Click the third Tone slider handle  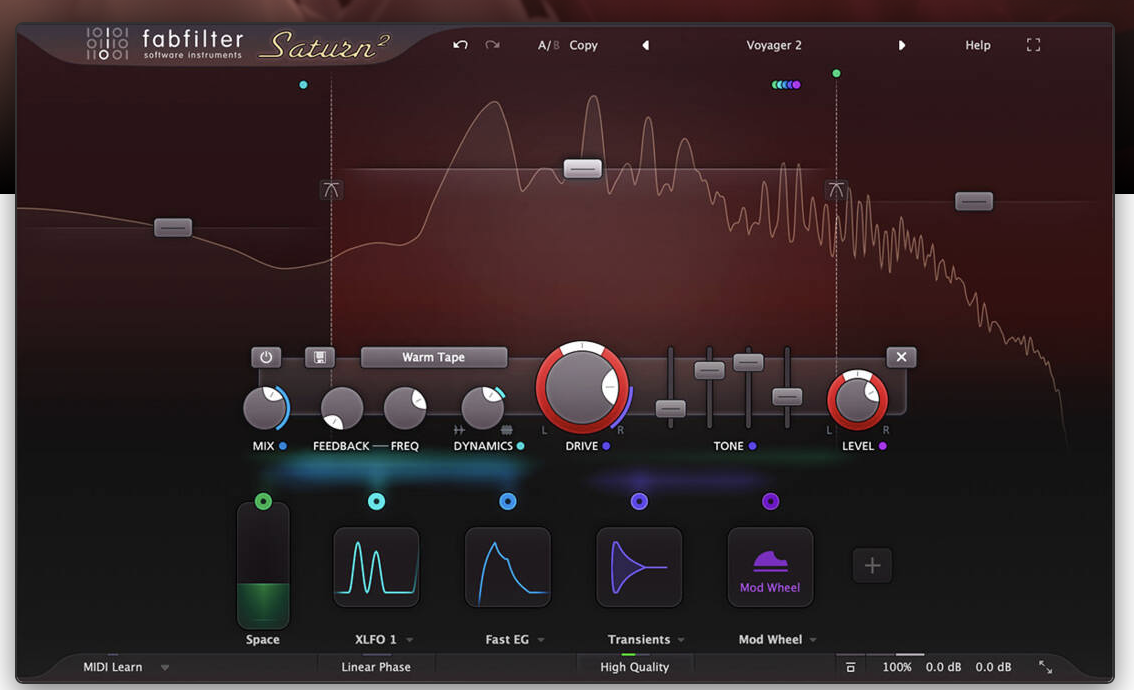pos(749,362)
